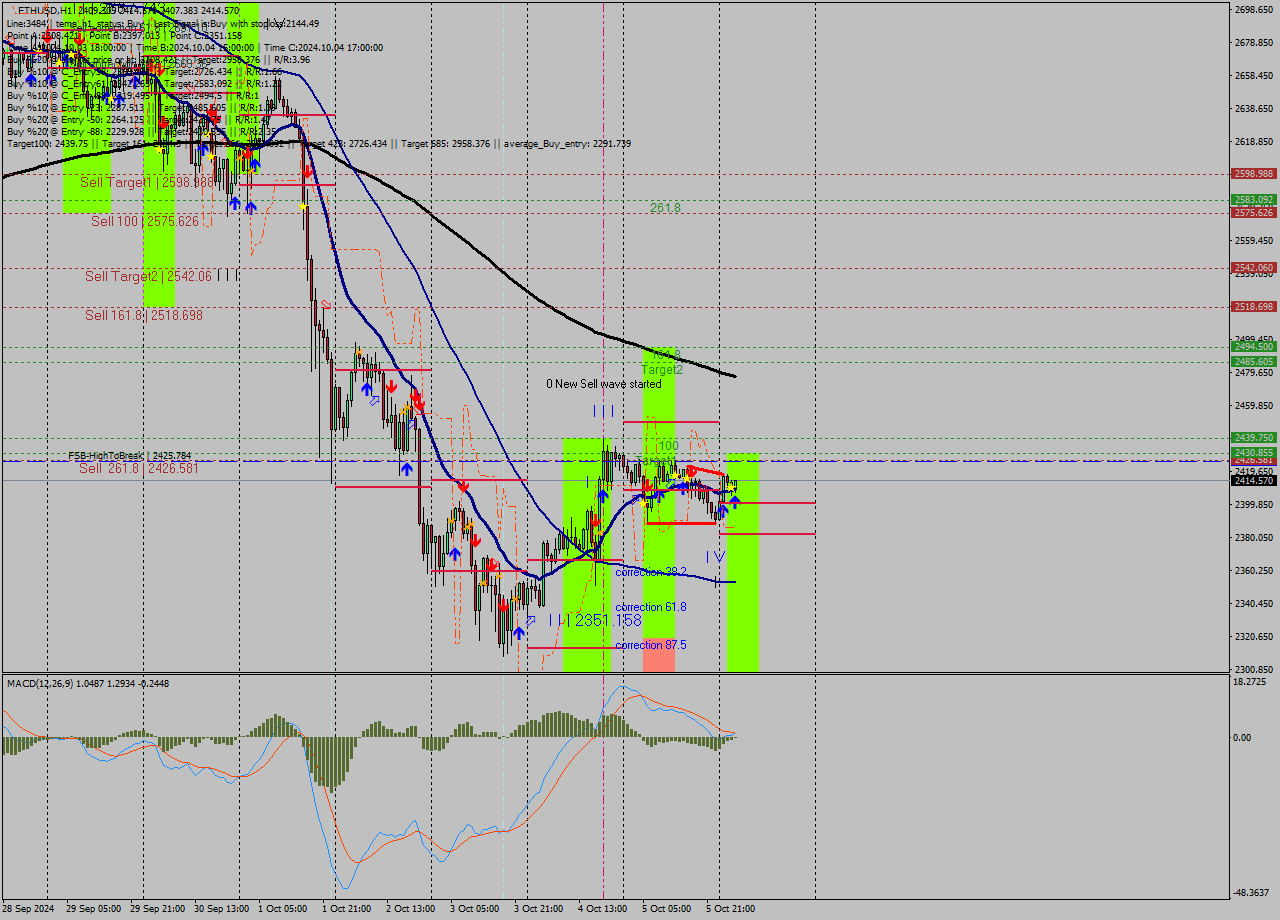1280x920 pixels.
Task: Click the '5 Oct 21:00' time label
Action: [730, 909]
